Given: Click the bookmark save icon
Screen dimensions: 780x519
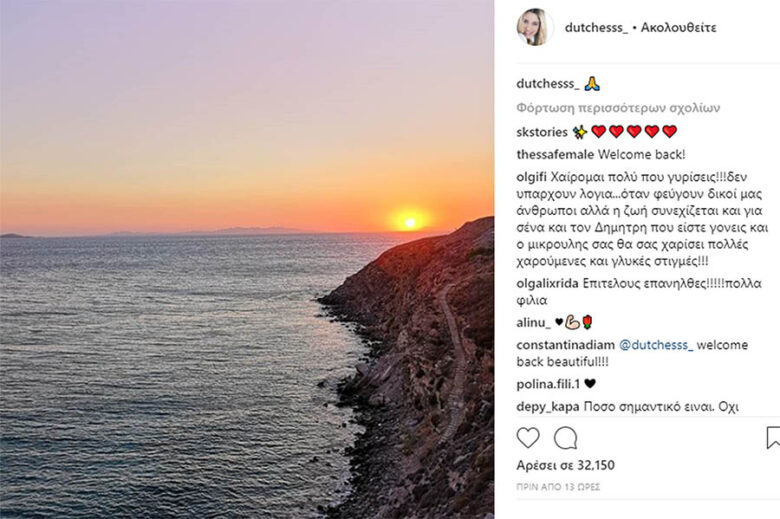Looking at the screenshot, I should click(774, 438).
